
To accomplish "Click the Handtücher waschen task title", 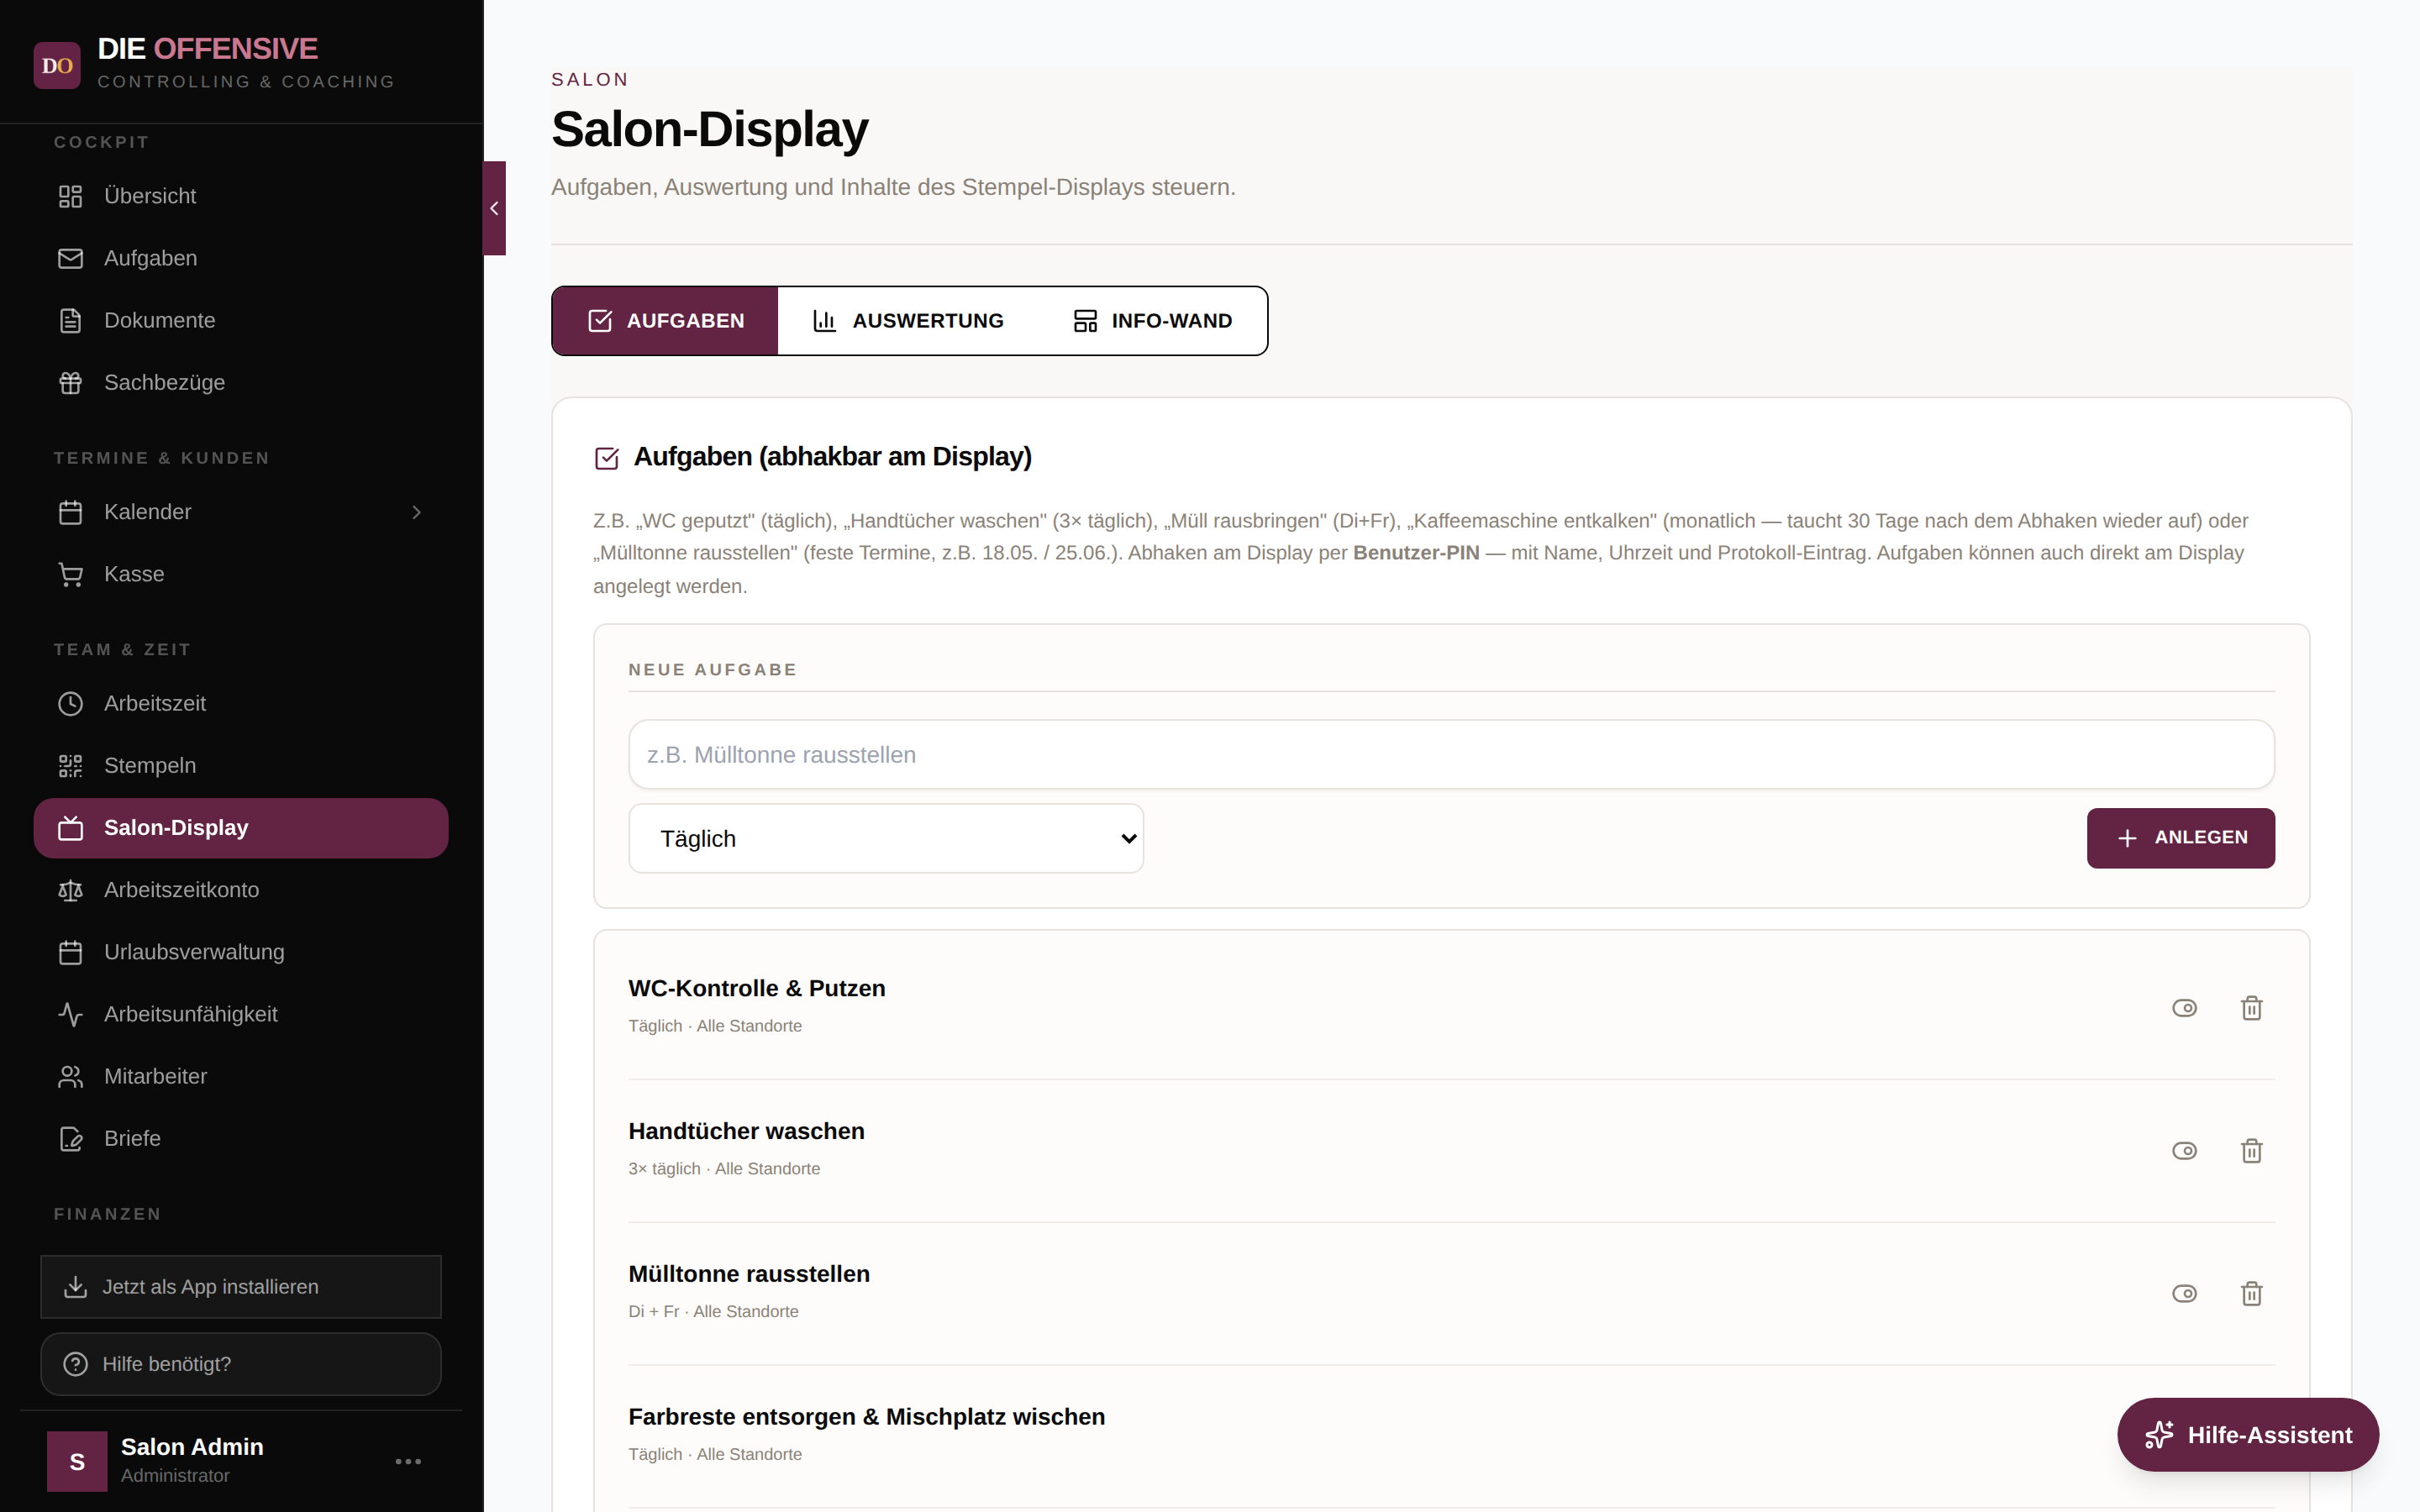I will point(746,1131).
